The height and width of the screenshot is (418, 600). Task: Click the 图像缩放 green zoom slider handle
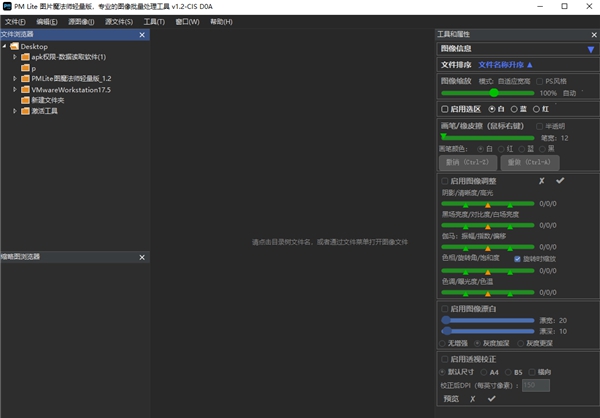point(494,93)
